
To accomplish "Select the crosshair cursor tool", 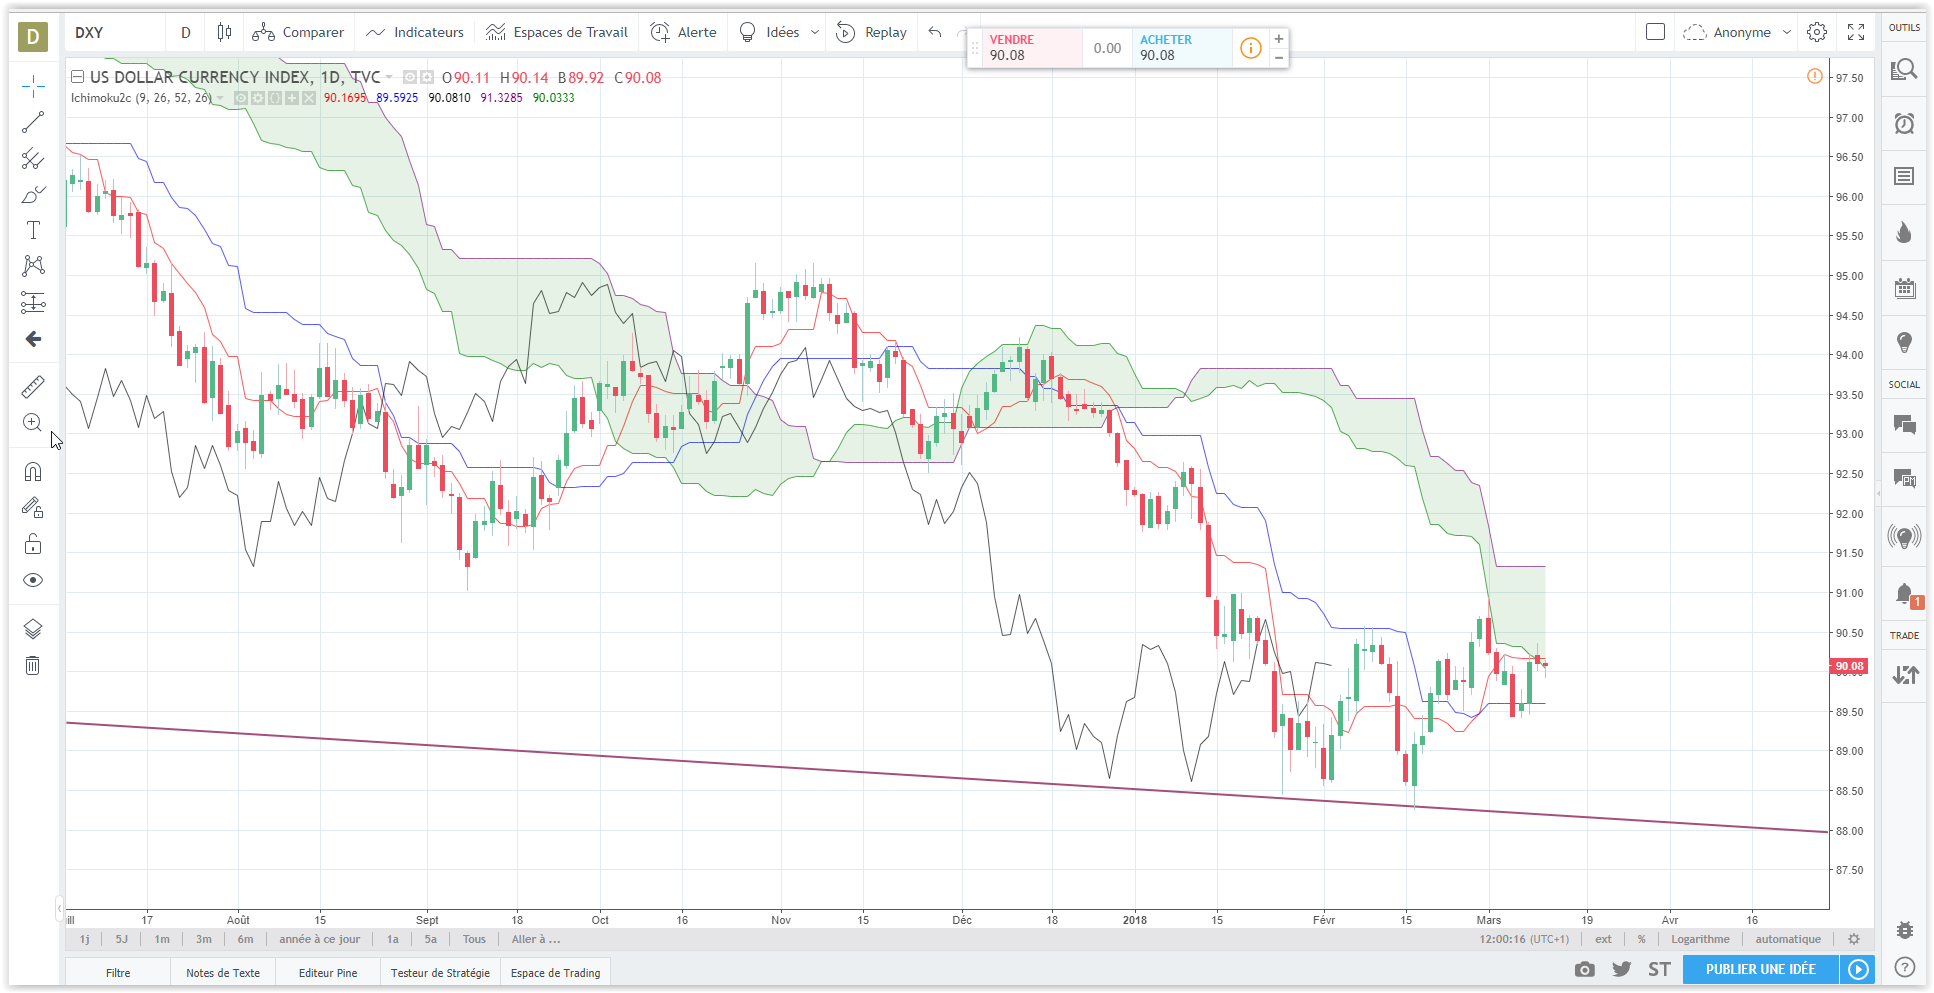I will [33, 87].
